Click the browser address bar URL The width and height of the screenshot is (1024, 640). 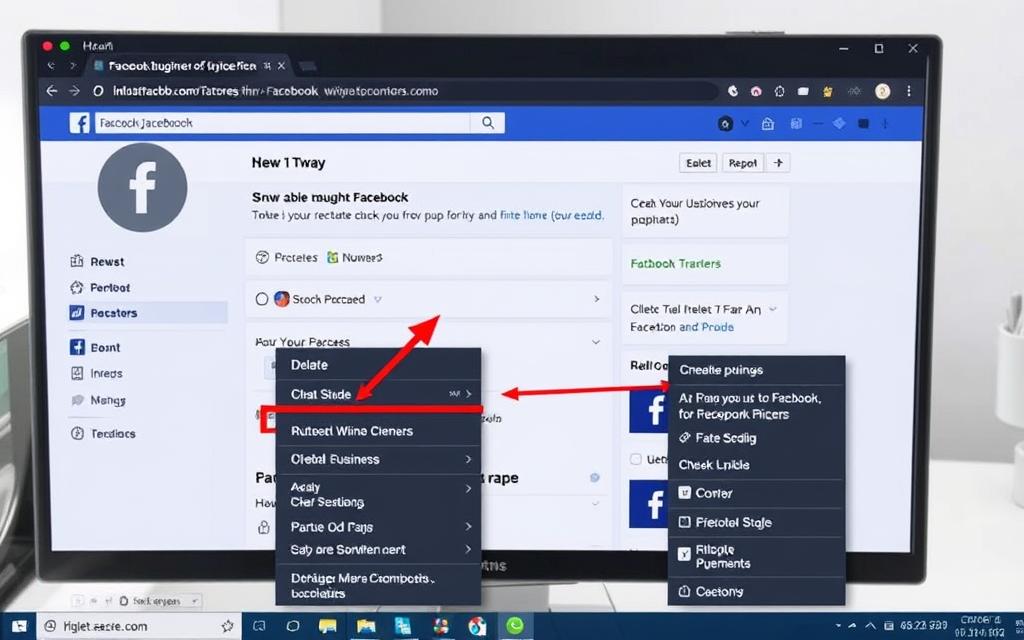(275, 91)
